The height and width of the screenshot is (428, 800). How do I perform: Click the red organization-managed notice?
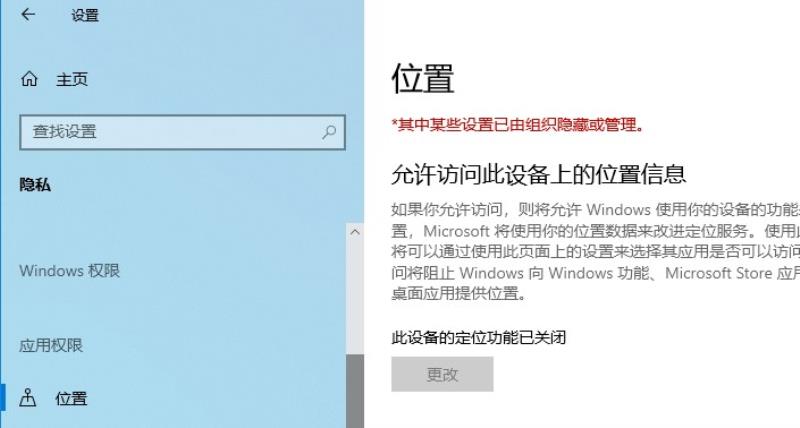(x=517, y=124)
